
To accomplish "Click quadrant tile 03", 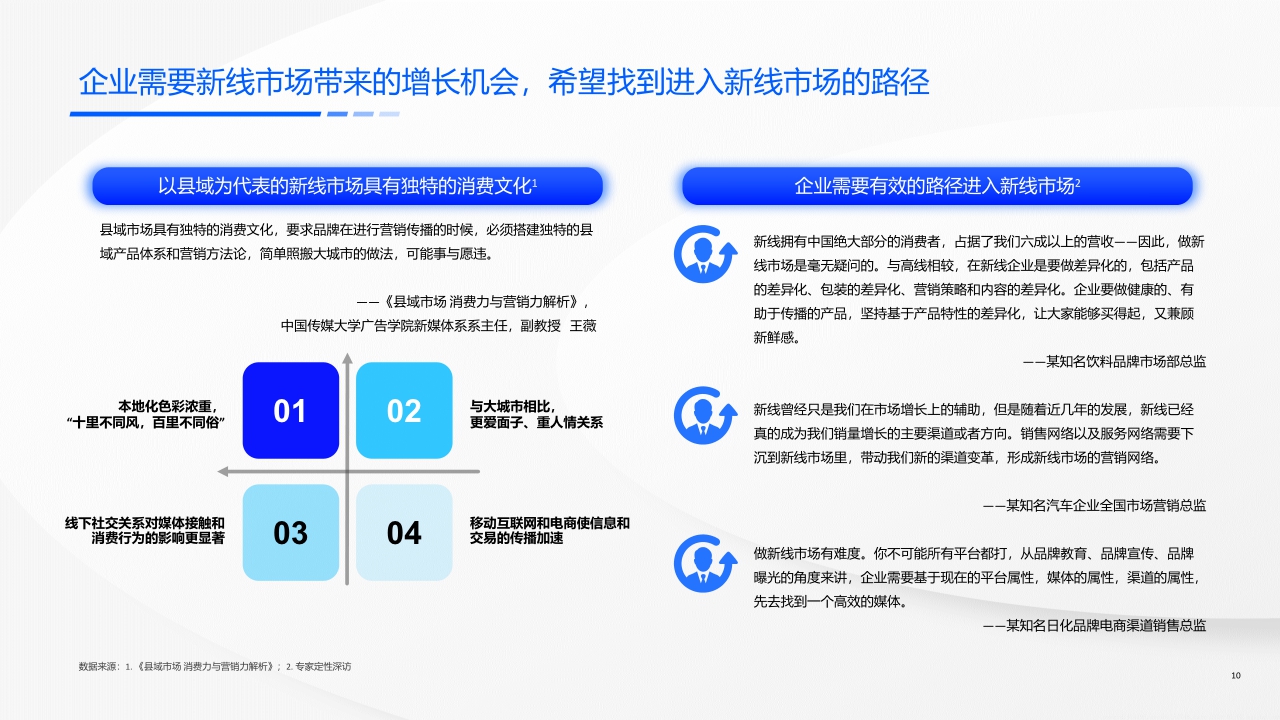I will coord(290,533).
